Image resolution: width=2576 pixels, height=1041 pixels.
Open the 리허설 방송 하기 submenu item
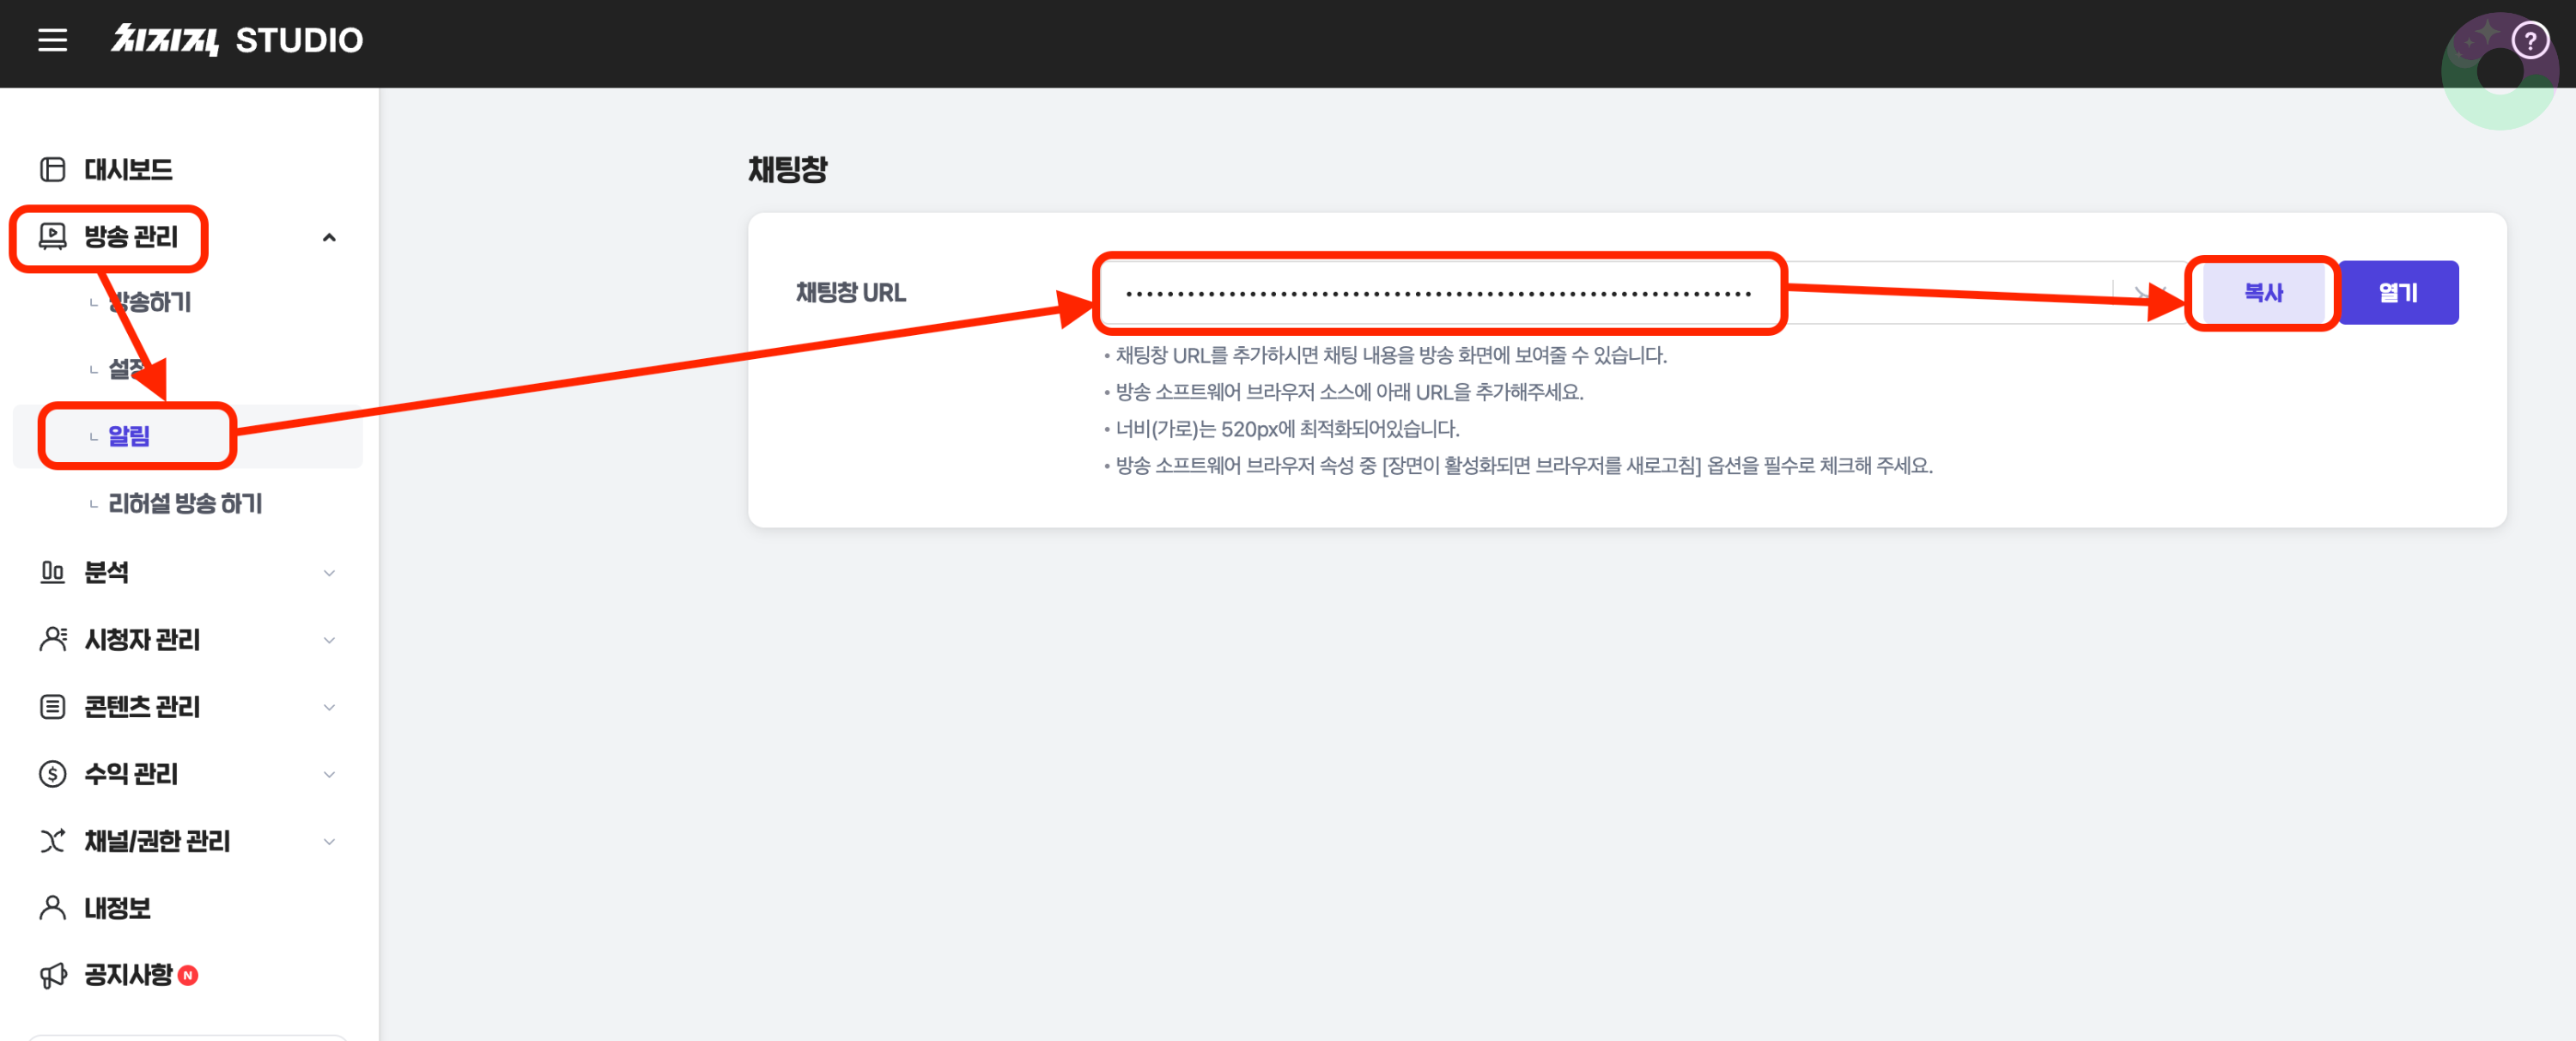click(x=185, y=503)
